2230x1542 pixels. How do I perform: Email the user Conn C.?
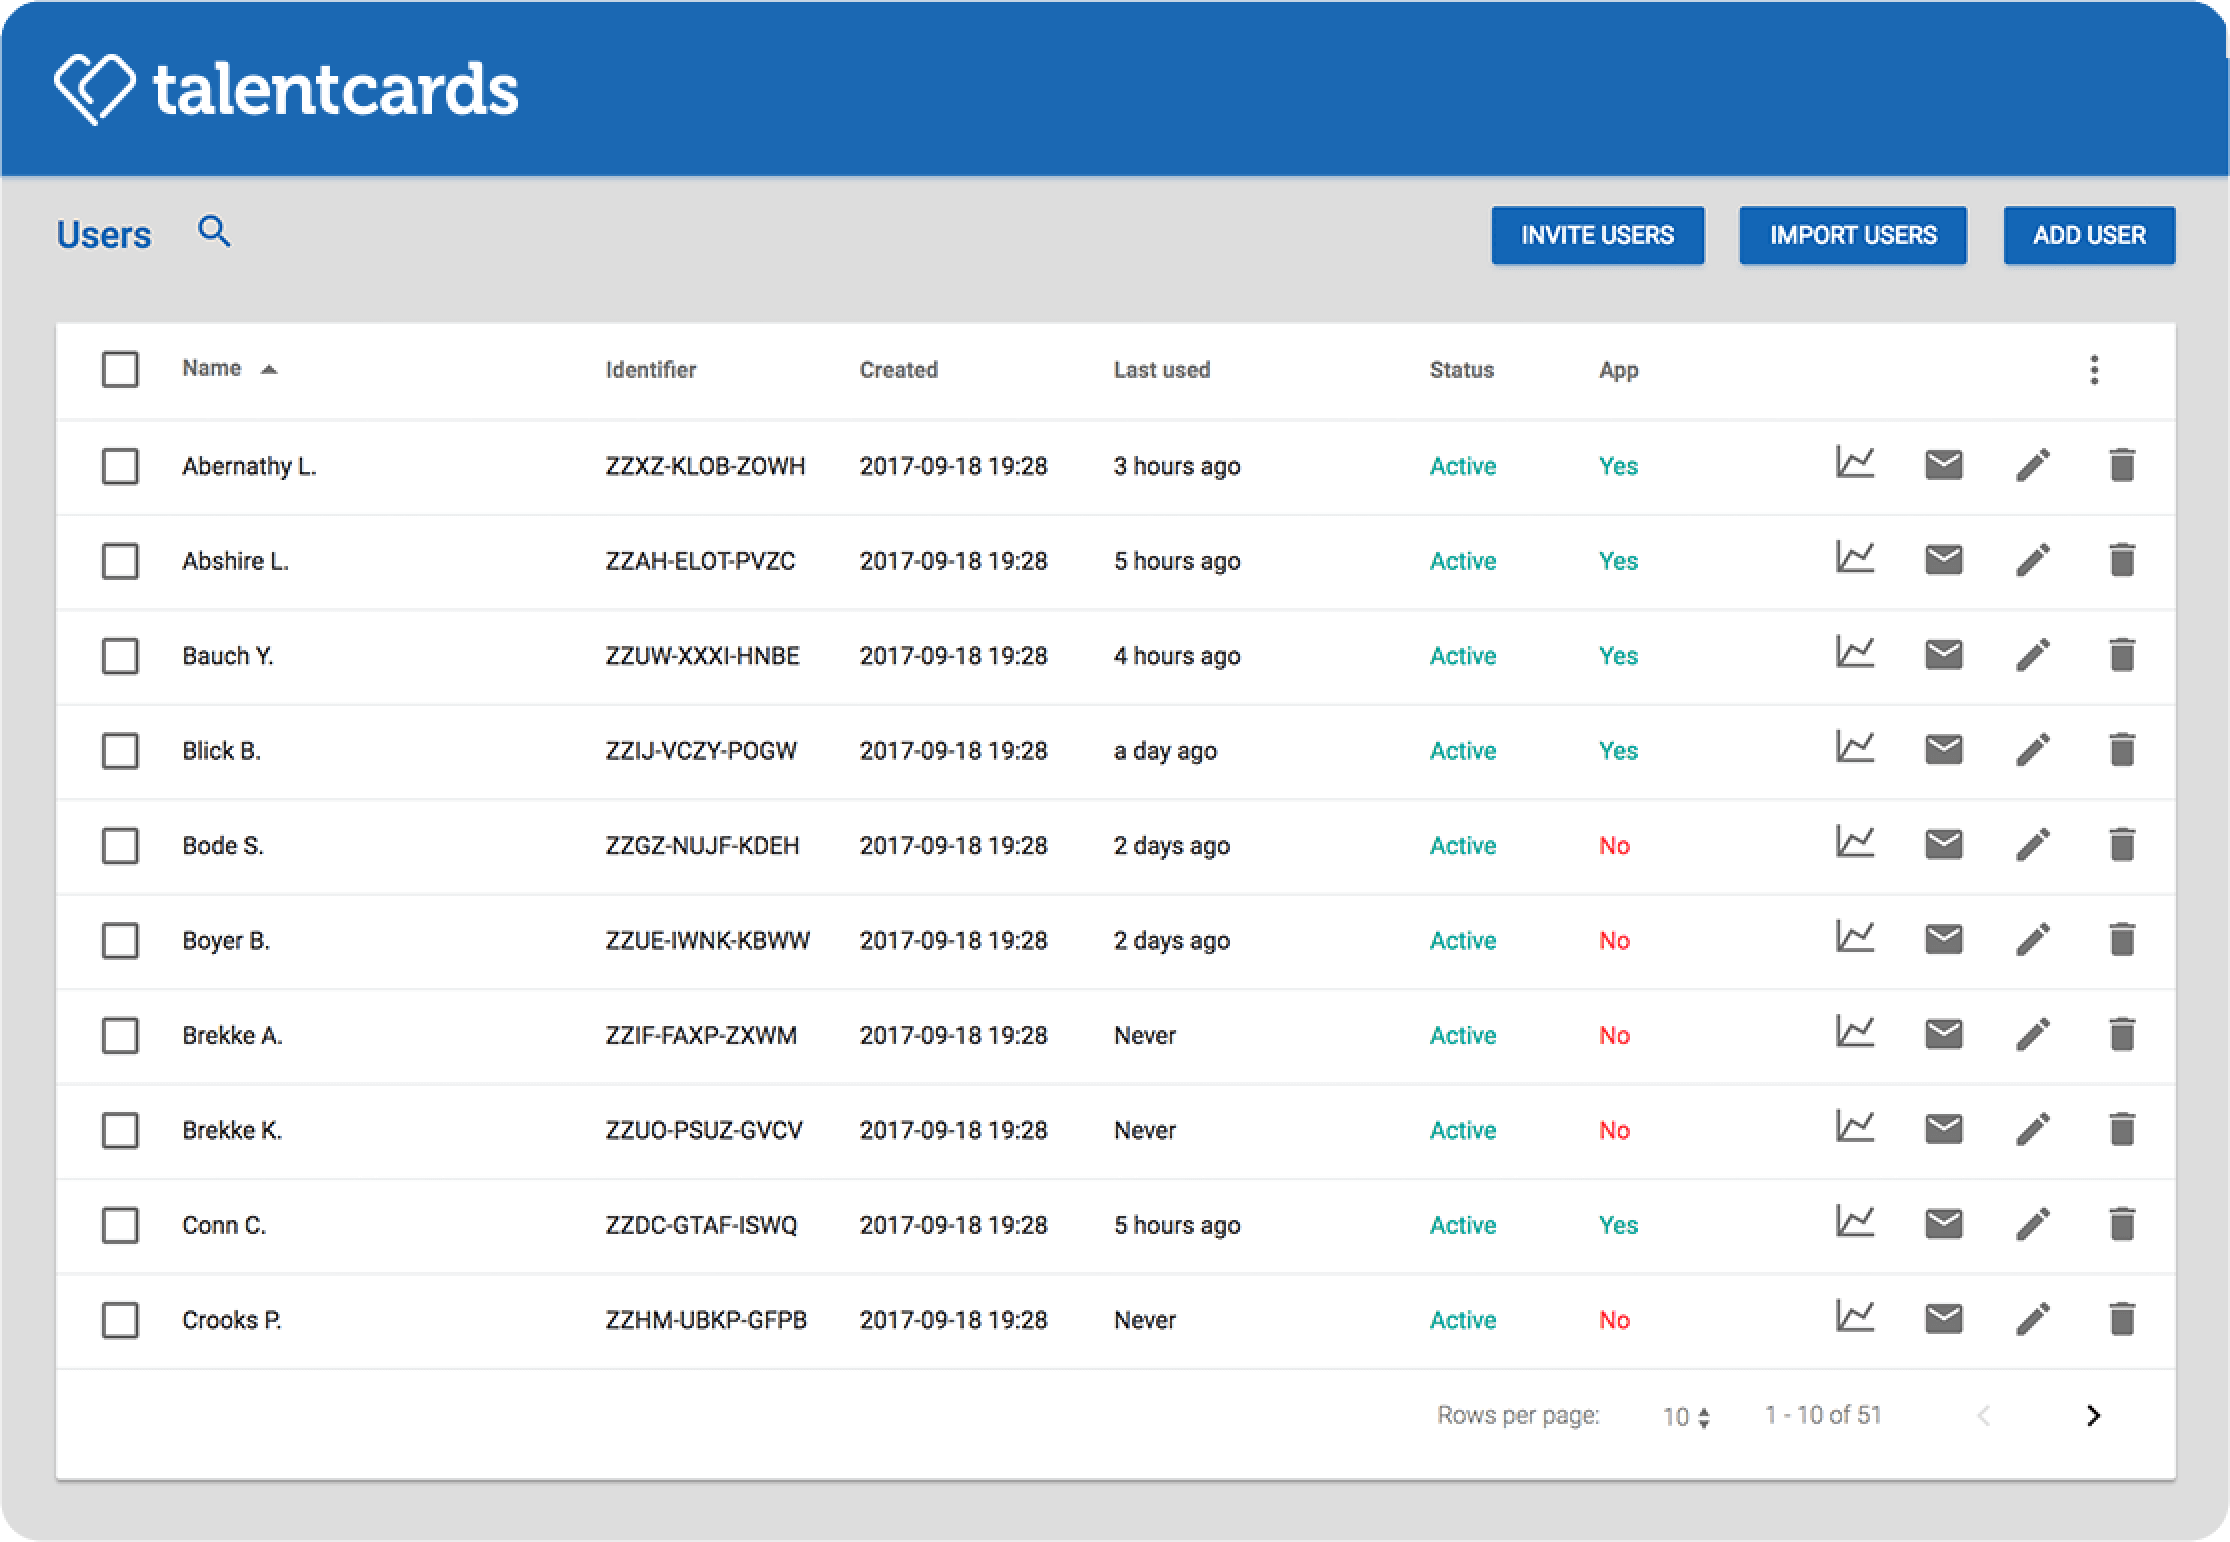1943,1224
